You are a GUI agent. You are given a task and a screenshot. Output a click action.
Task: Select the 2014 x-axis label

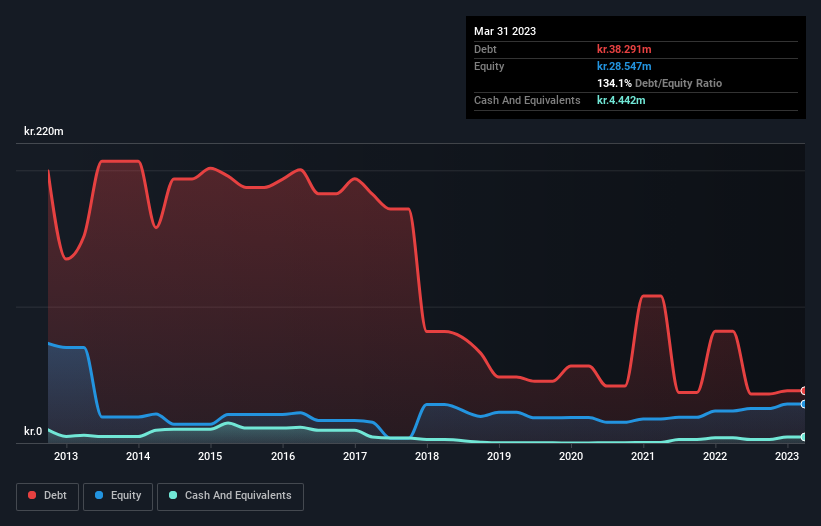click(138, 456)
